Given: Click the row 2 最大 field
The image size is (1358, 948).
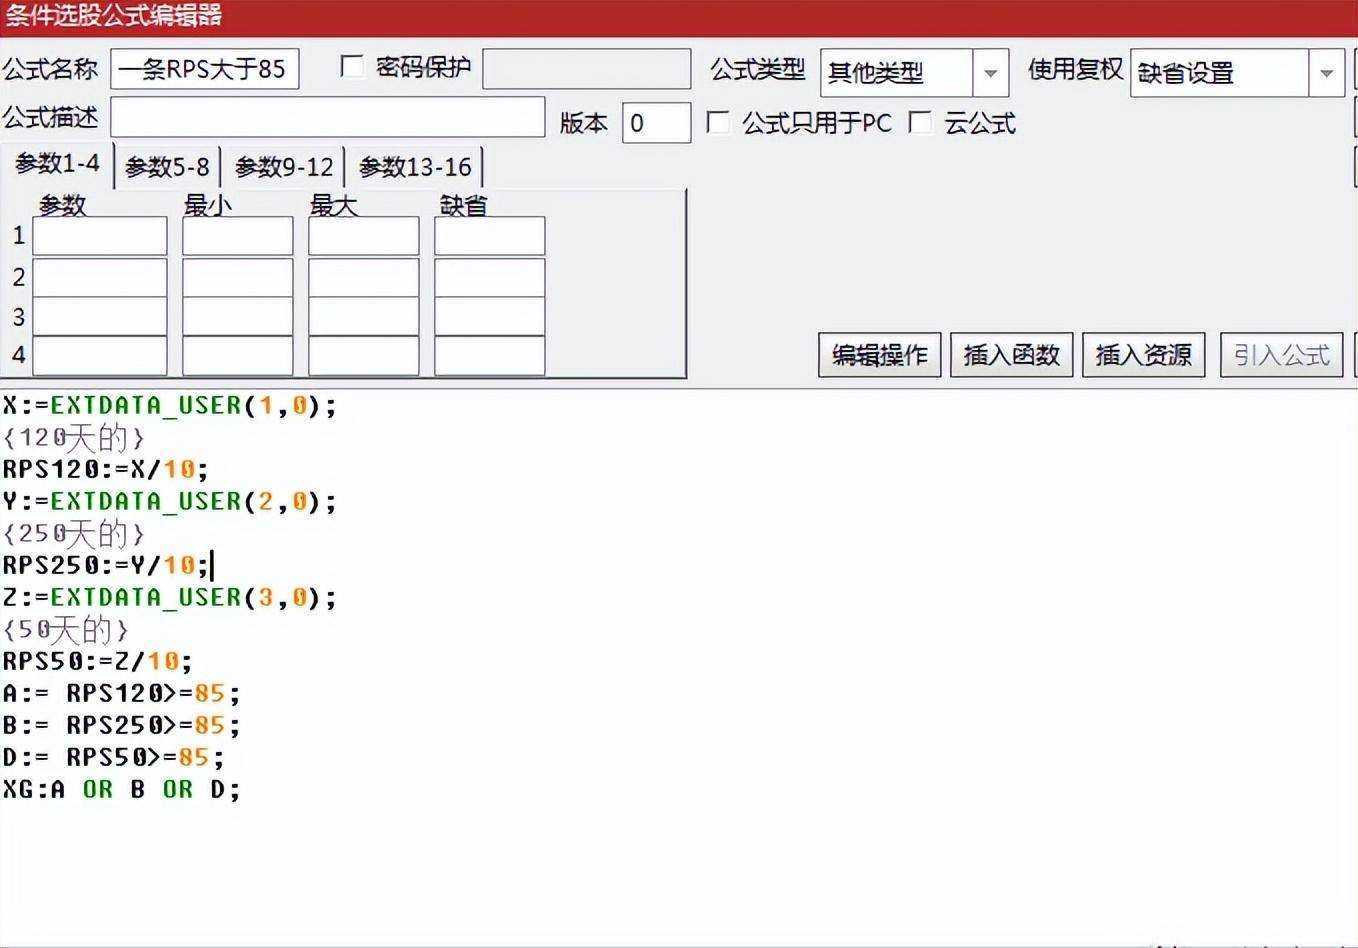Looking at the screenshot, I should click(364, 277).
